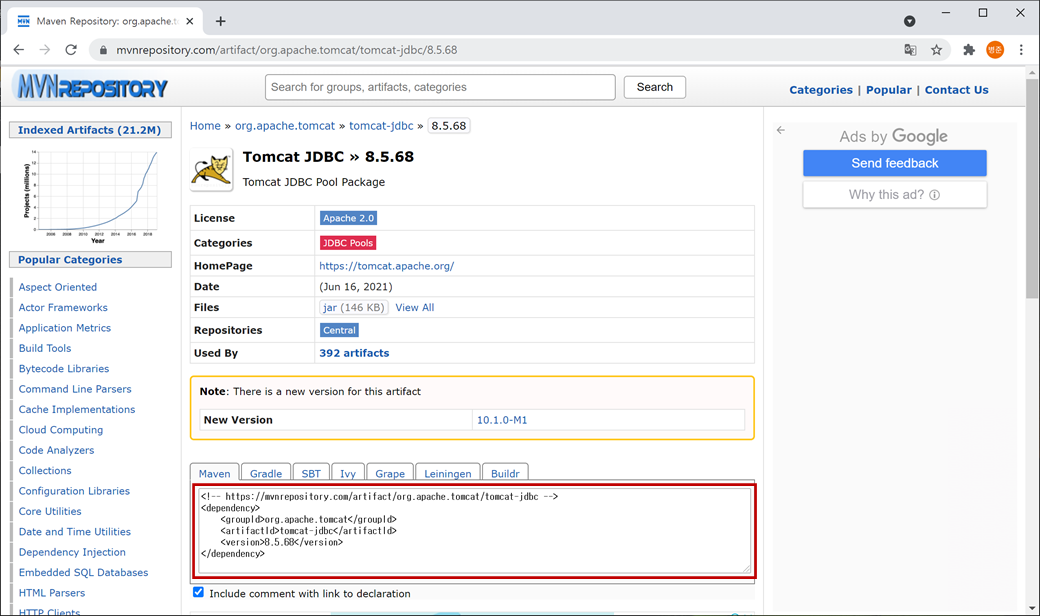Image resolution: width=1040 pixels, height=616 pixels.
Task: Click the Central repository badge
Action: [340, 330]
